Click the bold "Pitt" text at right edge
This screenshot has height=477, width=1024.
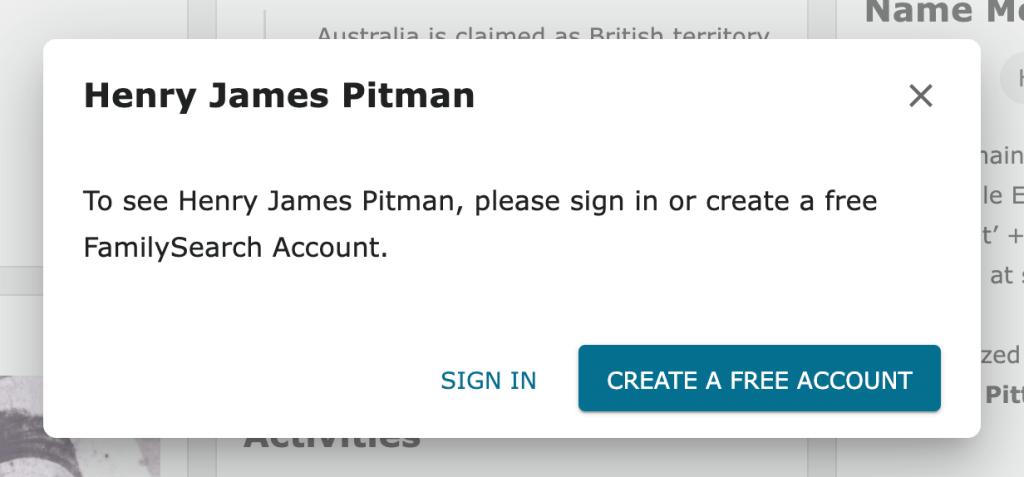coord(1003,394)
